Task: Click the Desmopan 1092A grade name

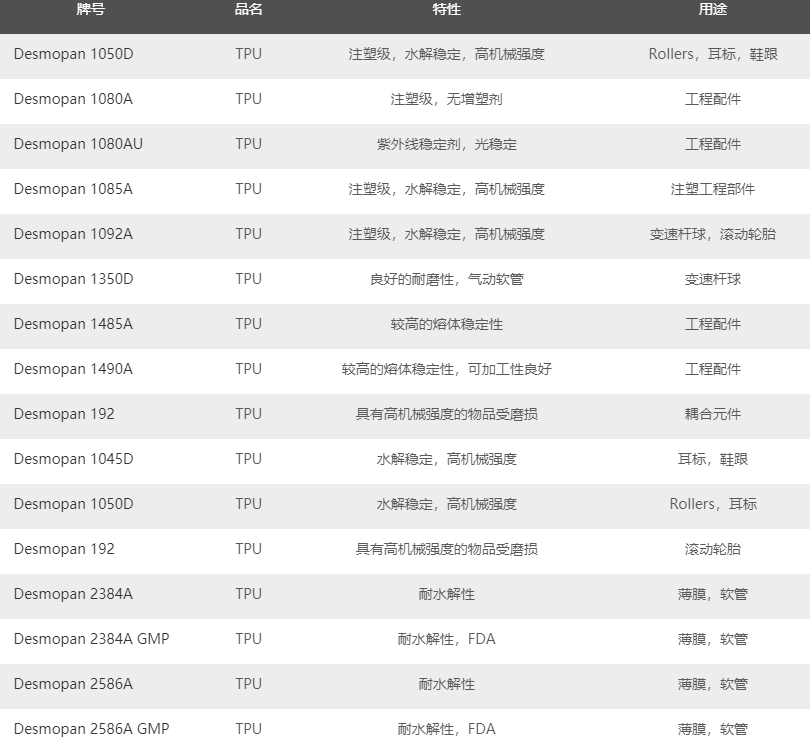Action: [73, 234]
